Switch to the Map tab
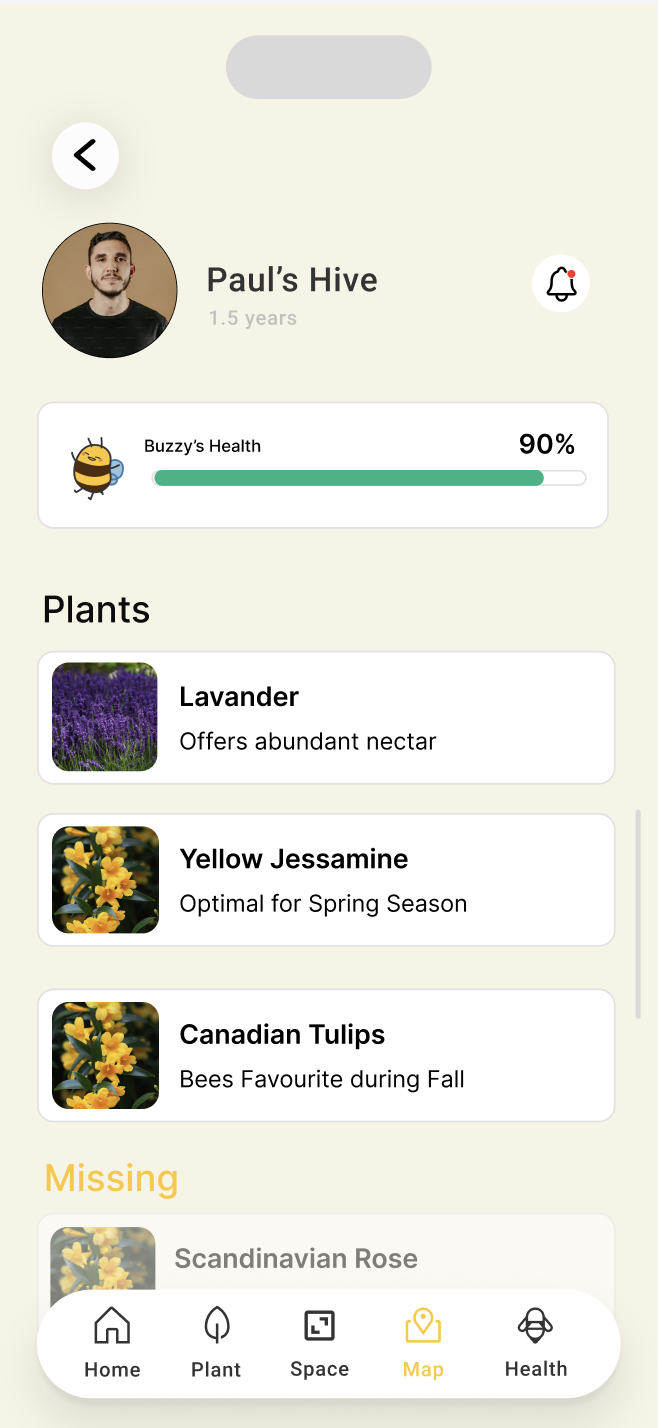658x1428 pixels. coord(423,1343)
